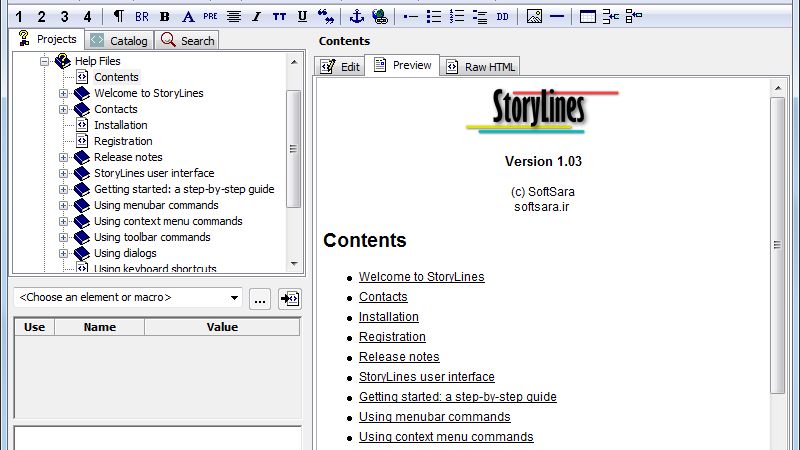Screen dimensions: 800x450
Task: Open Release notes link in preview
Action: [x=399, y=357]
